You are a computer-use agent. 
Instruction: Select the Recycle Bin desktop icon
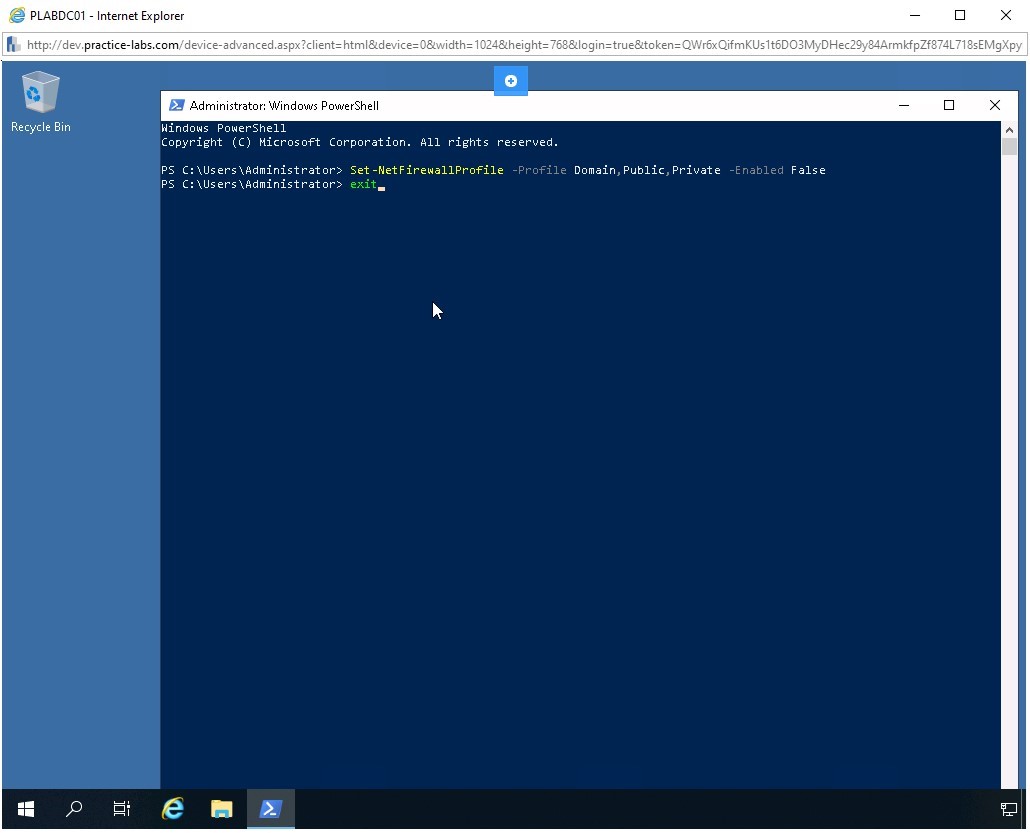[x=40, y=102]
